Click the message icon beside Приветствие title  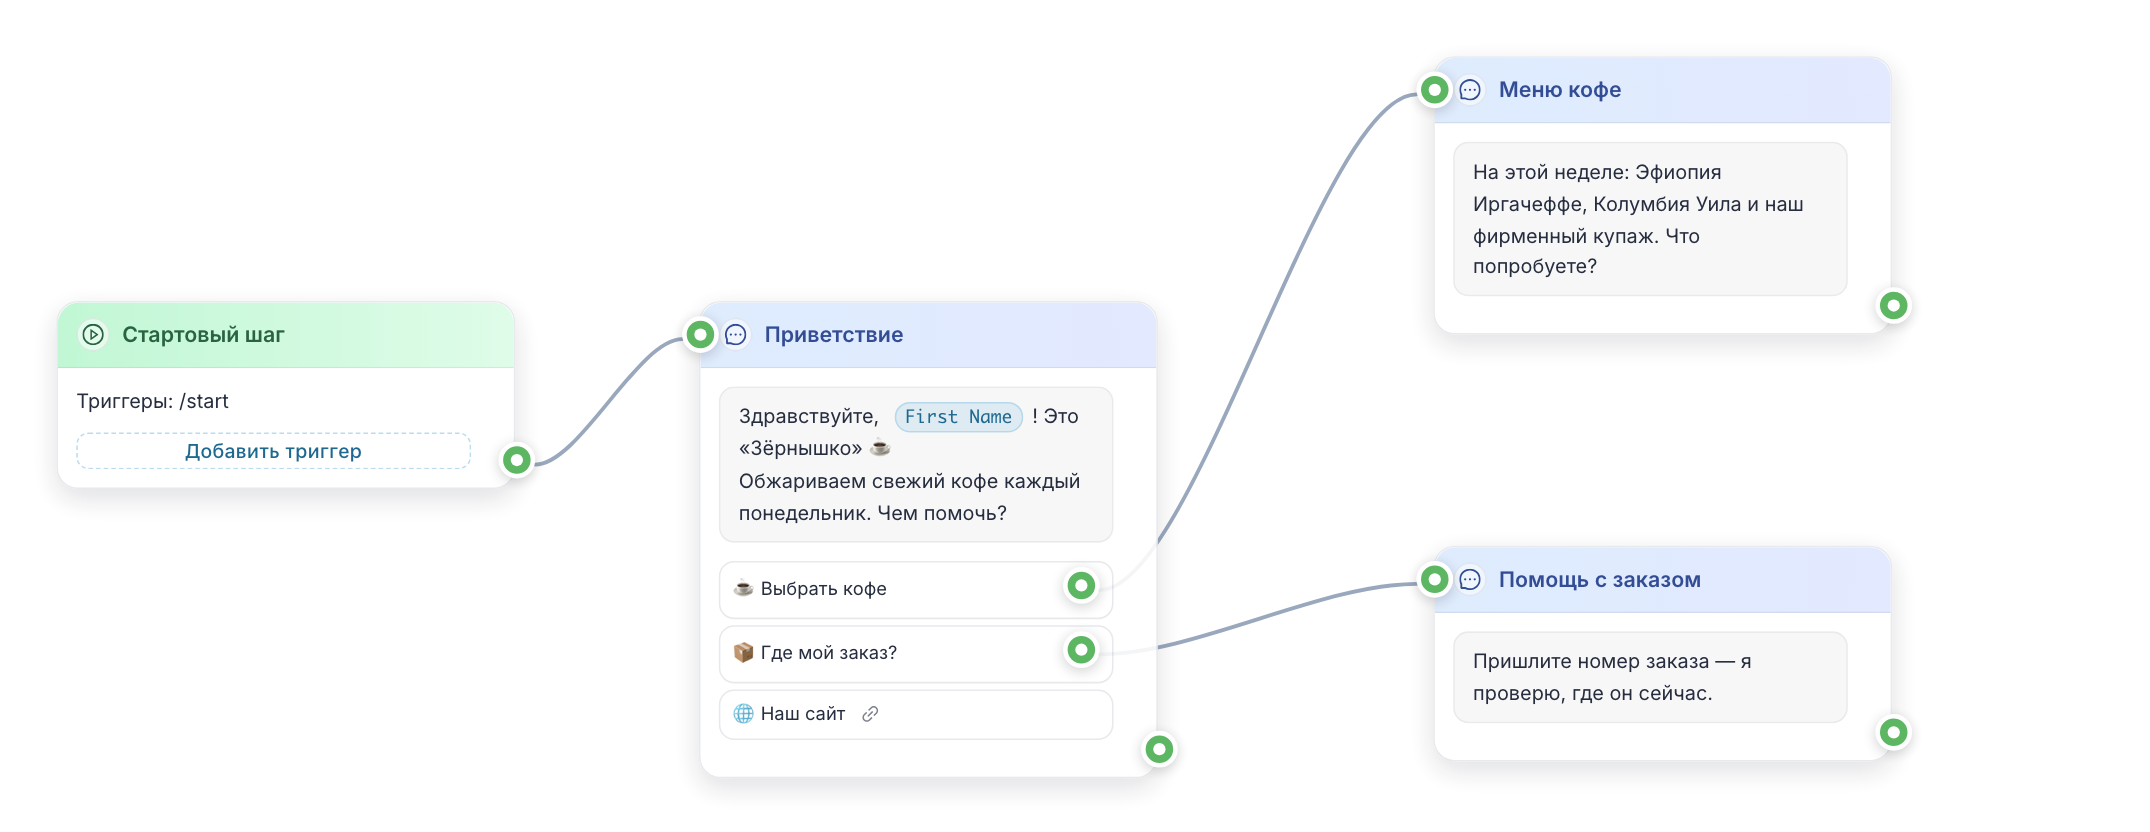pyautogui.click(x=736, y=335)
